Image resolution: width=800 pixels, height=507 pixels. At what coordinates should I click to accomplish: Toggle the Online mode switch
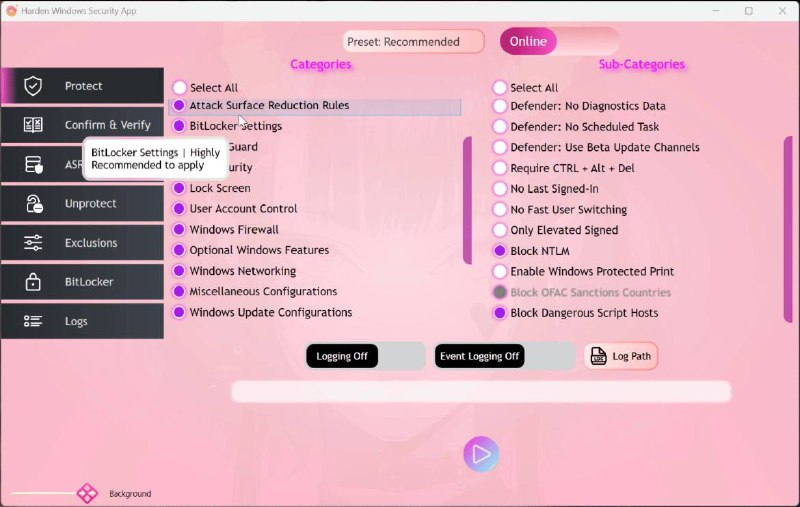click(x=560, y=41)
